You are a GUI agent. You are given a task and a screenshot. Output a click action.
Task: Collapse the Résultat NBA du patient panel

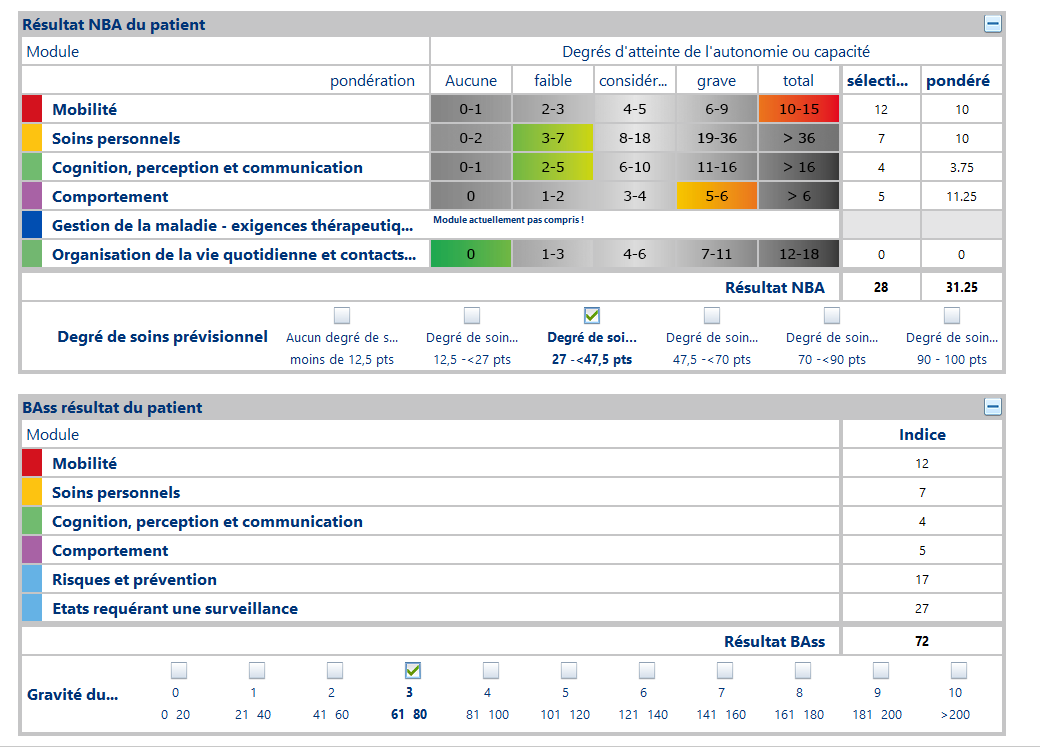pos(992,24)
